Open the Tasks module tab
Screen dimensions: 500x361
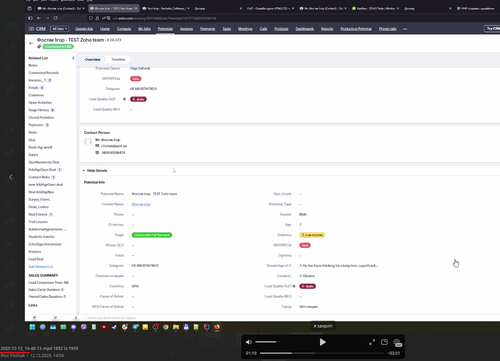point(227,29)
